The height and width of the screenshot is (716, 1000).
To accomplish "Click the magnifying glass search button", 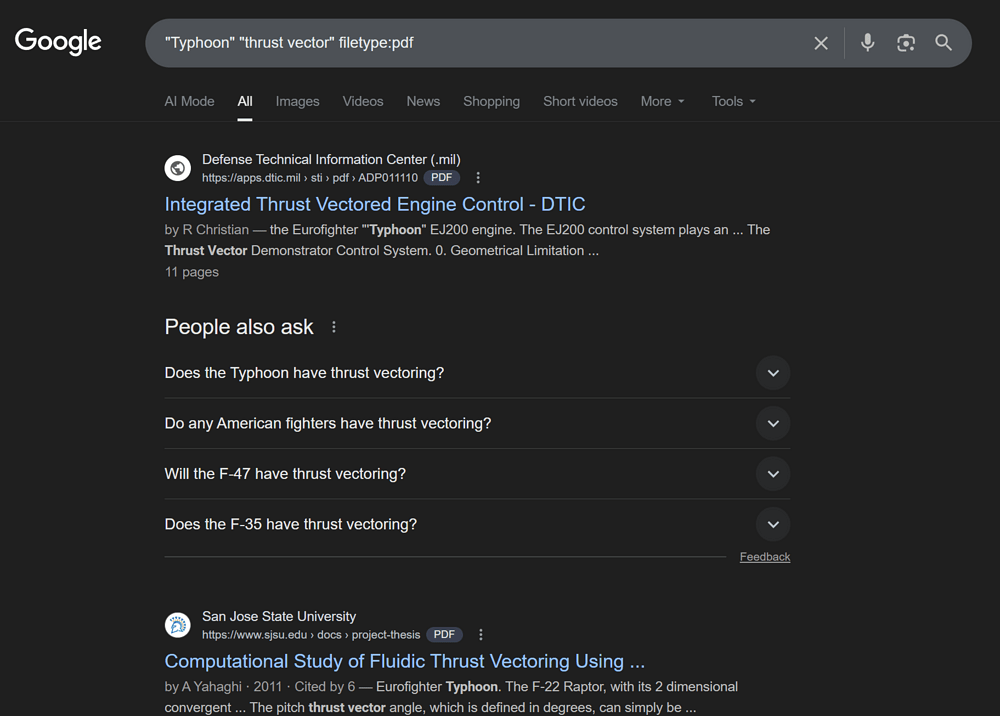I will pyautogui.click(x=943, y=43).
